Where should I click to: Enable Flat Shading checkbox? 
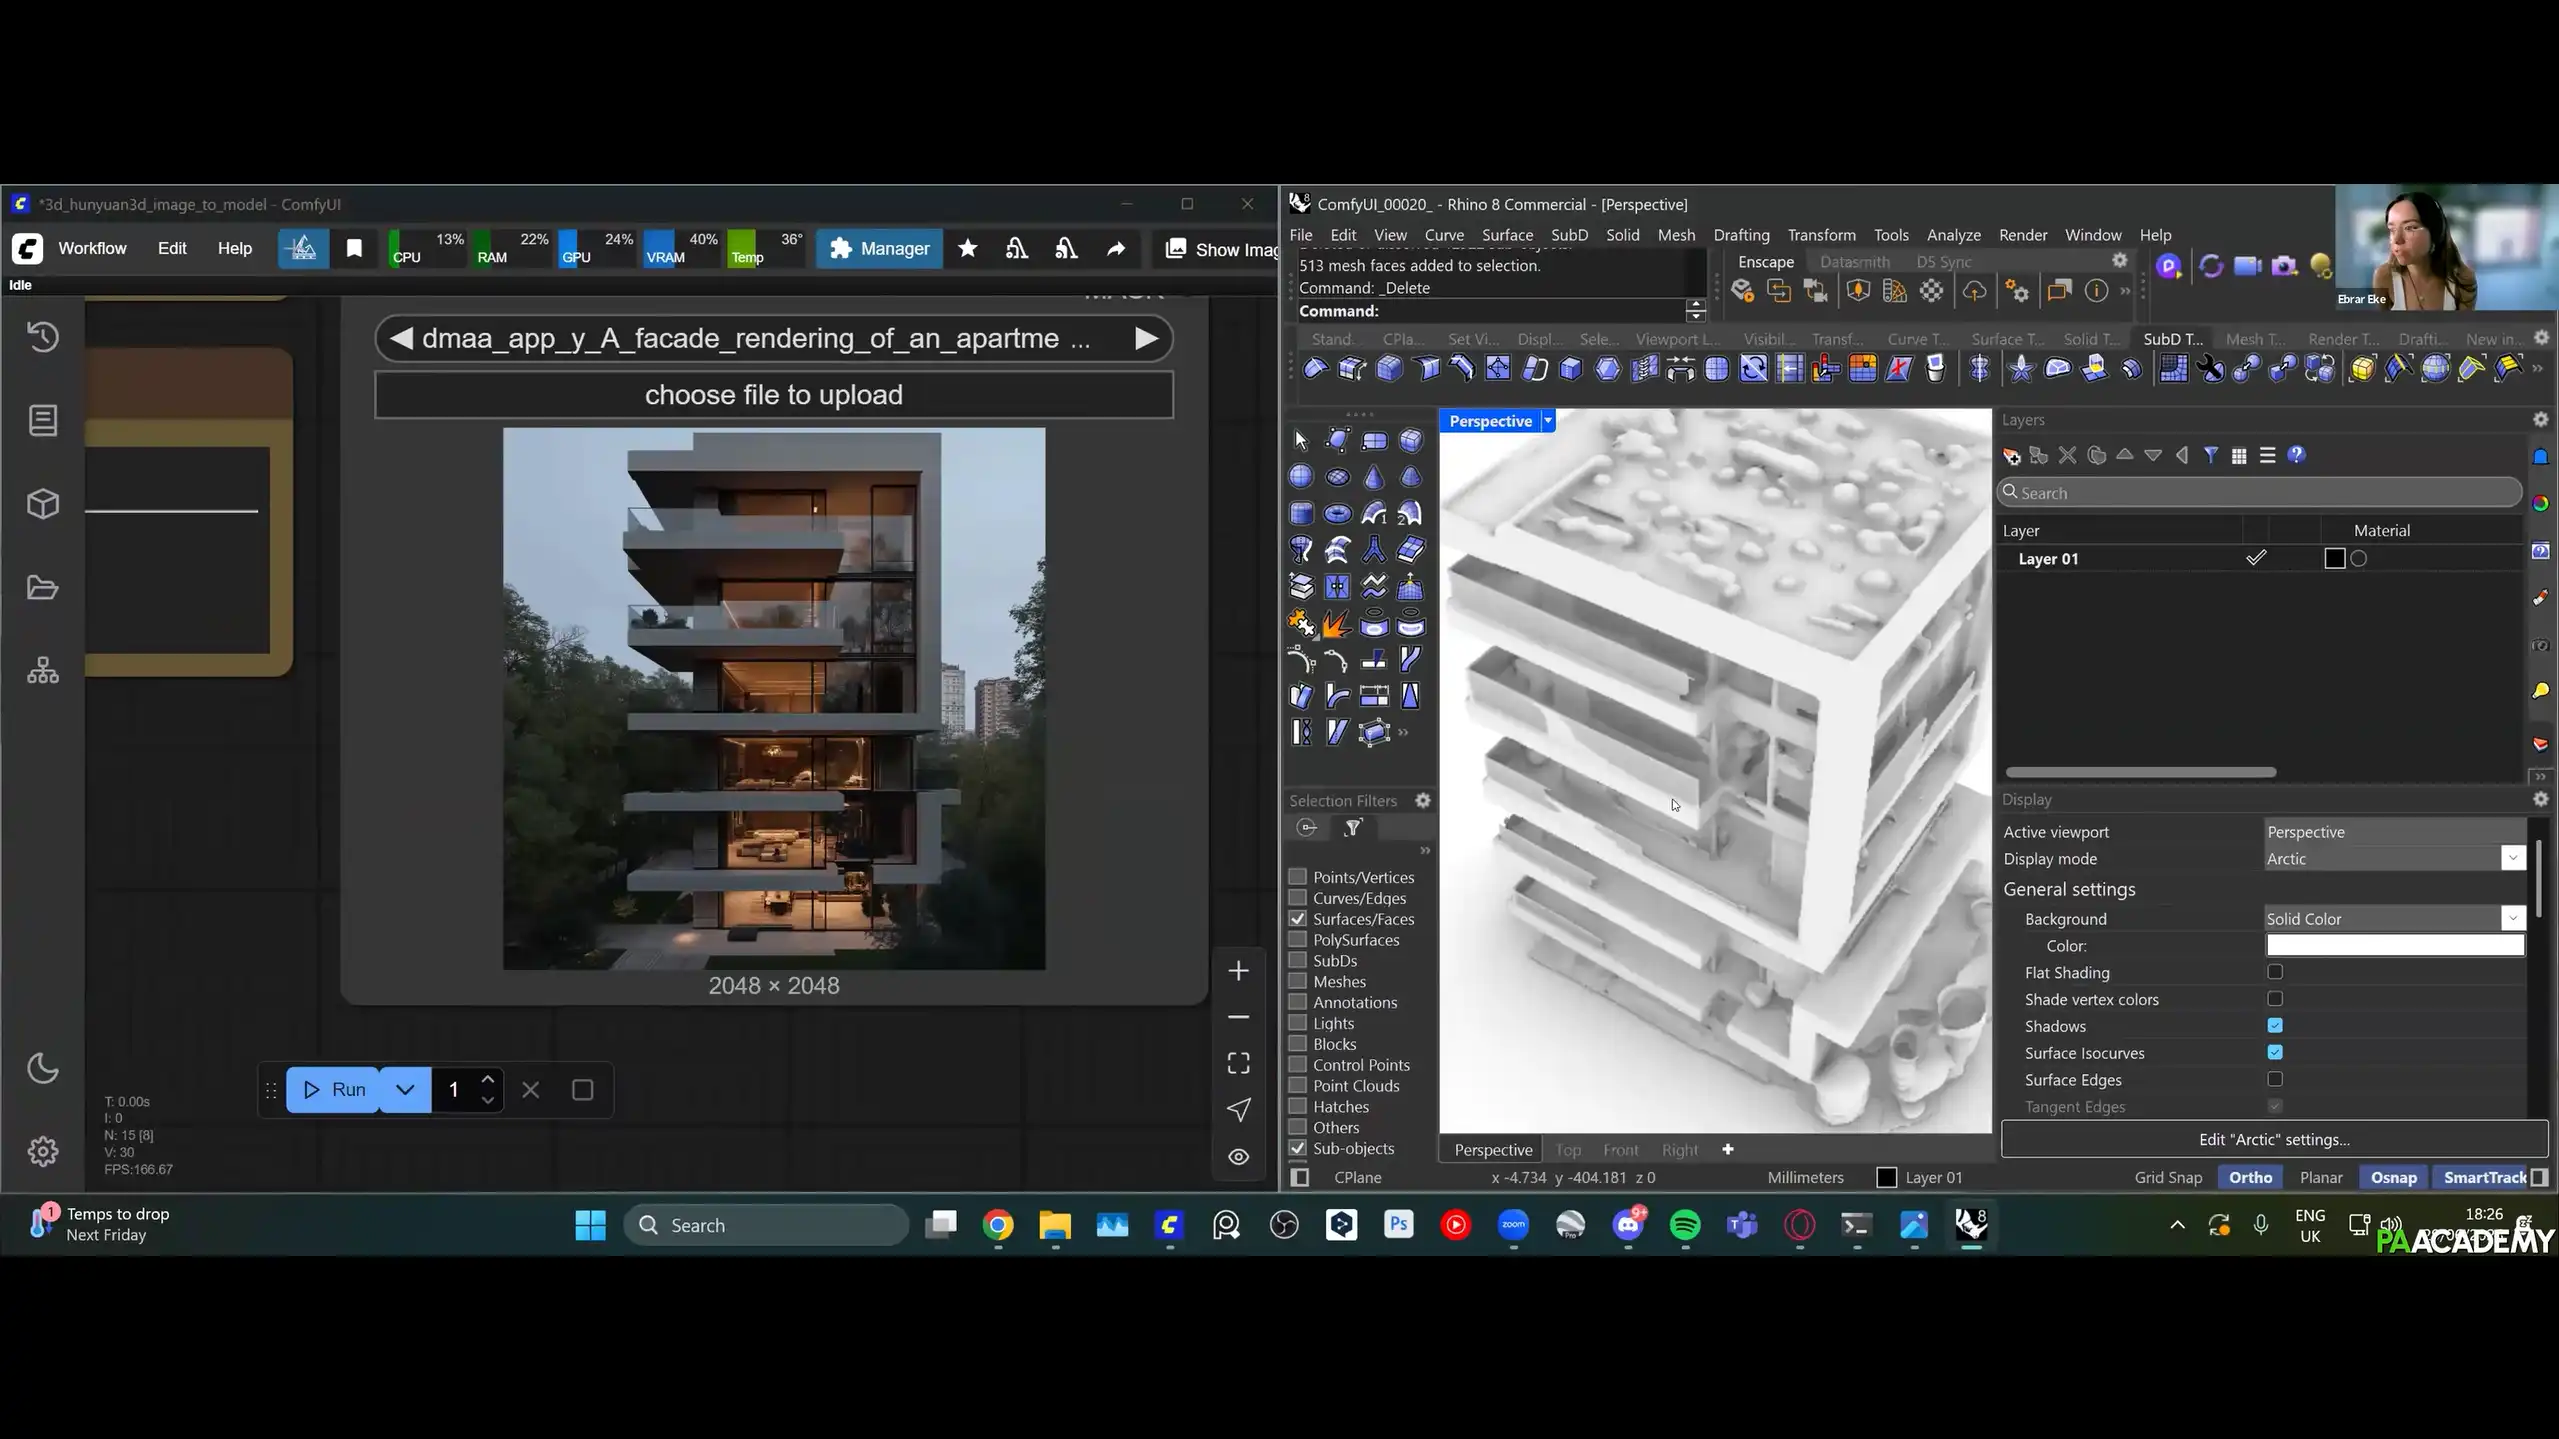tap(2275, 972)
